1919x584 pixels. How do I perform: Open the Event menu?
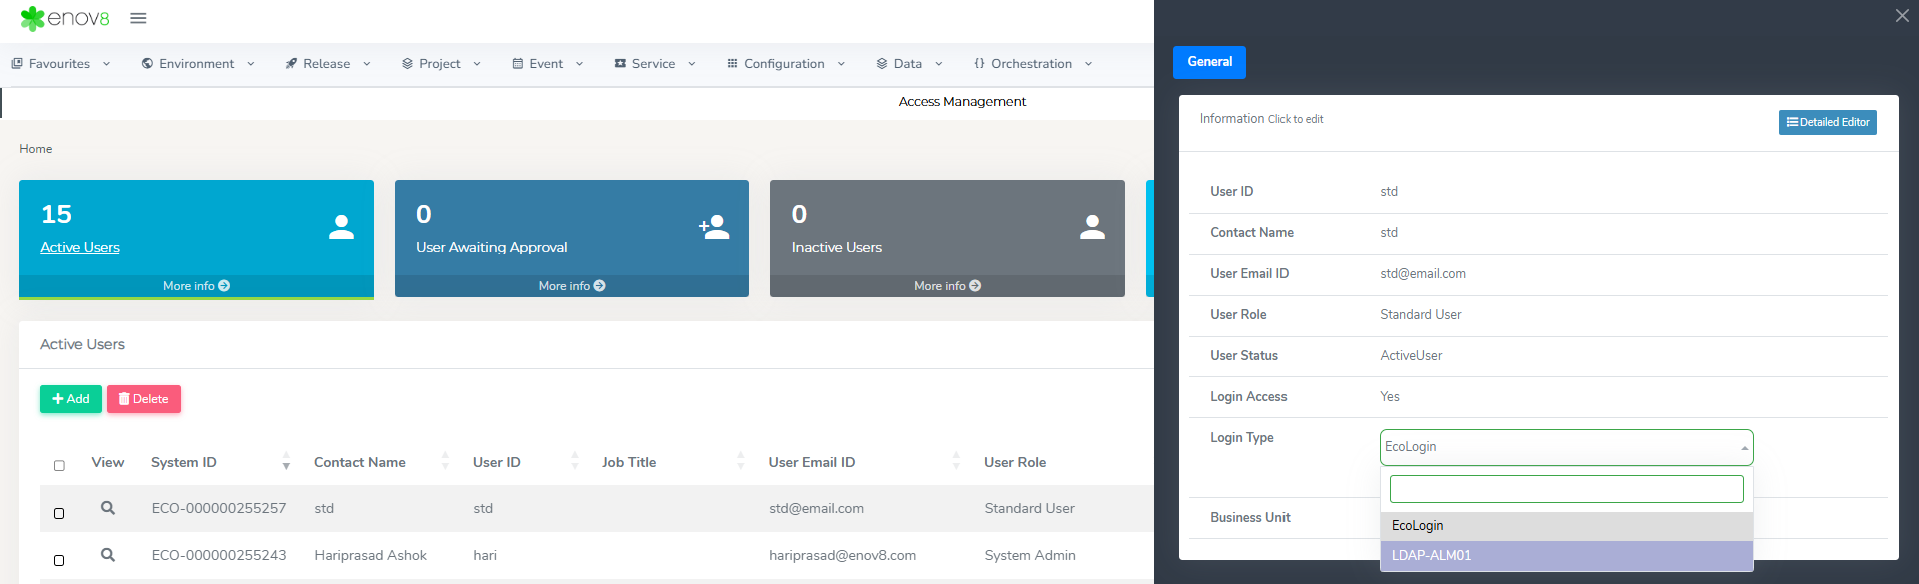pos(547,64)
